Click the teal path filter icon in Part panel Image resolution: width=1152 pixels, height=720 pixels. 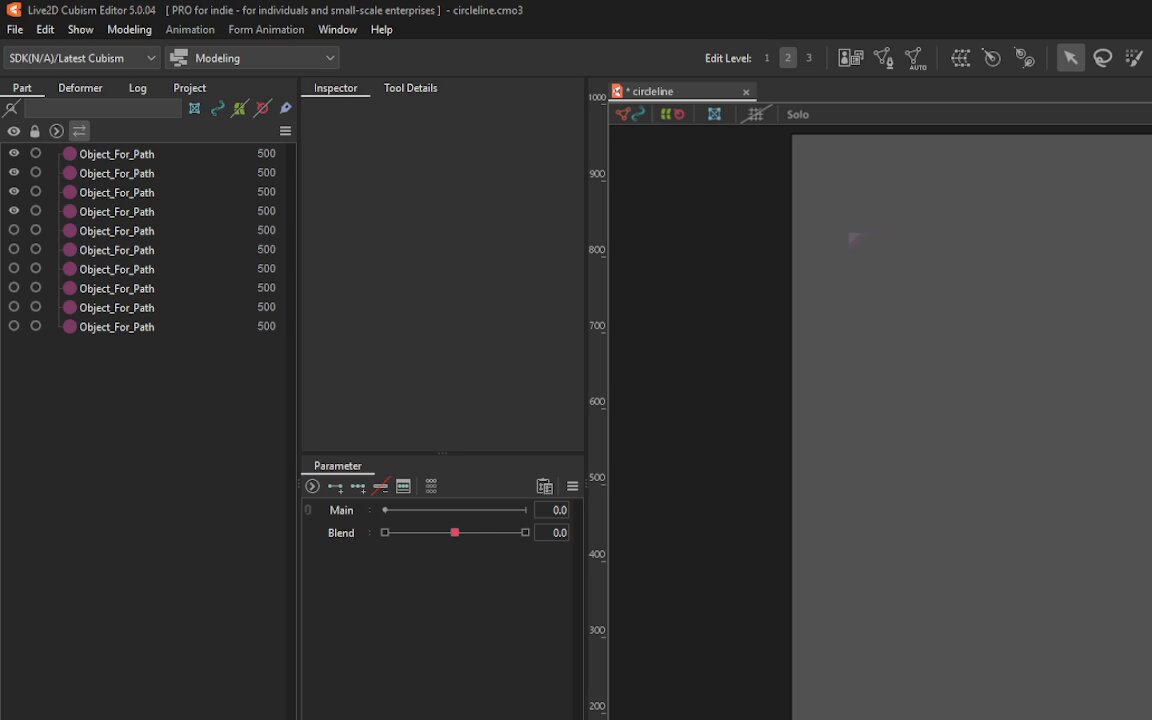point(217,109)
